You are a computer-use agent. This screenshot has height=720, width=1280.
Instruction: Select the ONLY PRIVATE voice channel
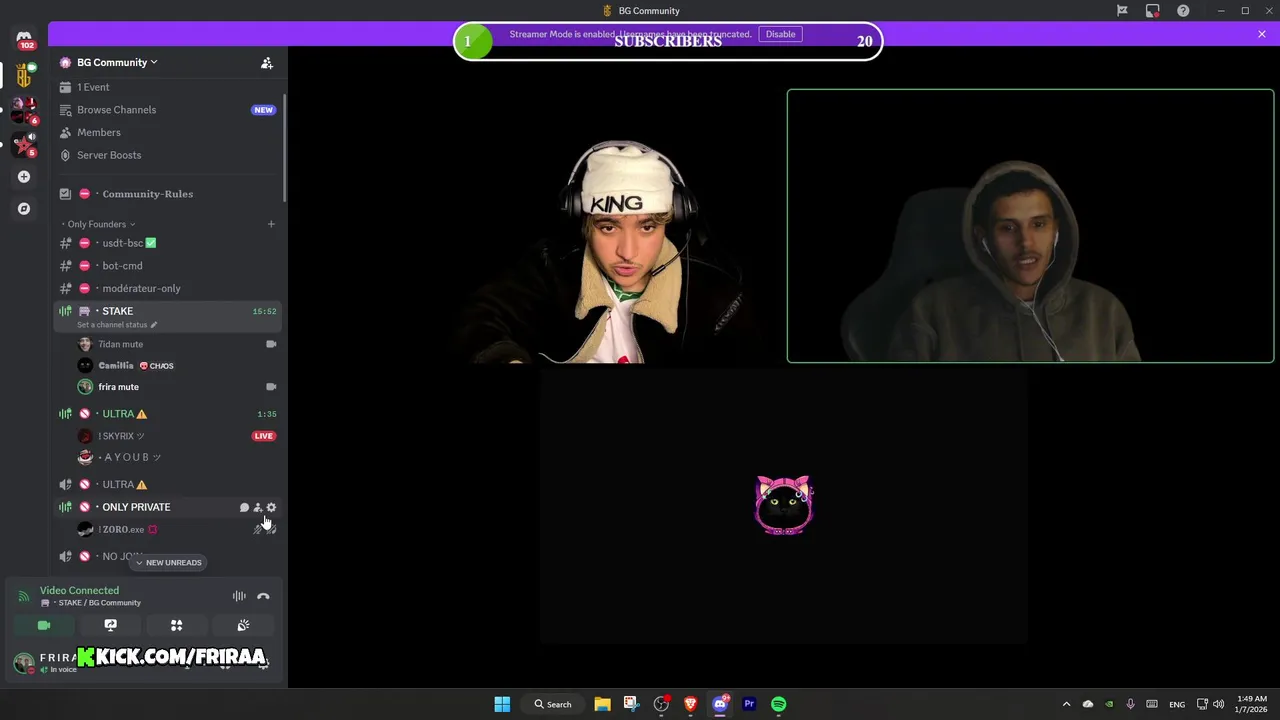pos(168,507)
